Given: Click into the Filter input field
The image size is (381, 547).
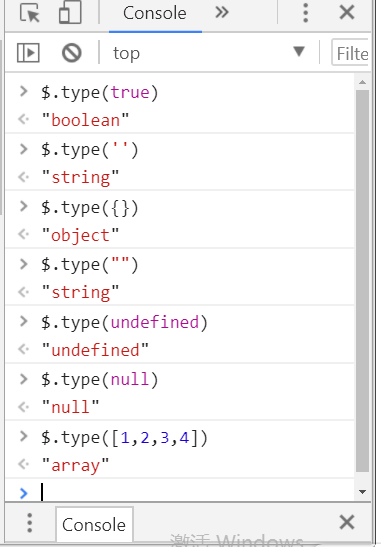Looking at the screenshot, I should pos(350,53).
